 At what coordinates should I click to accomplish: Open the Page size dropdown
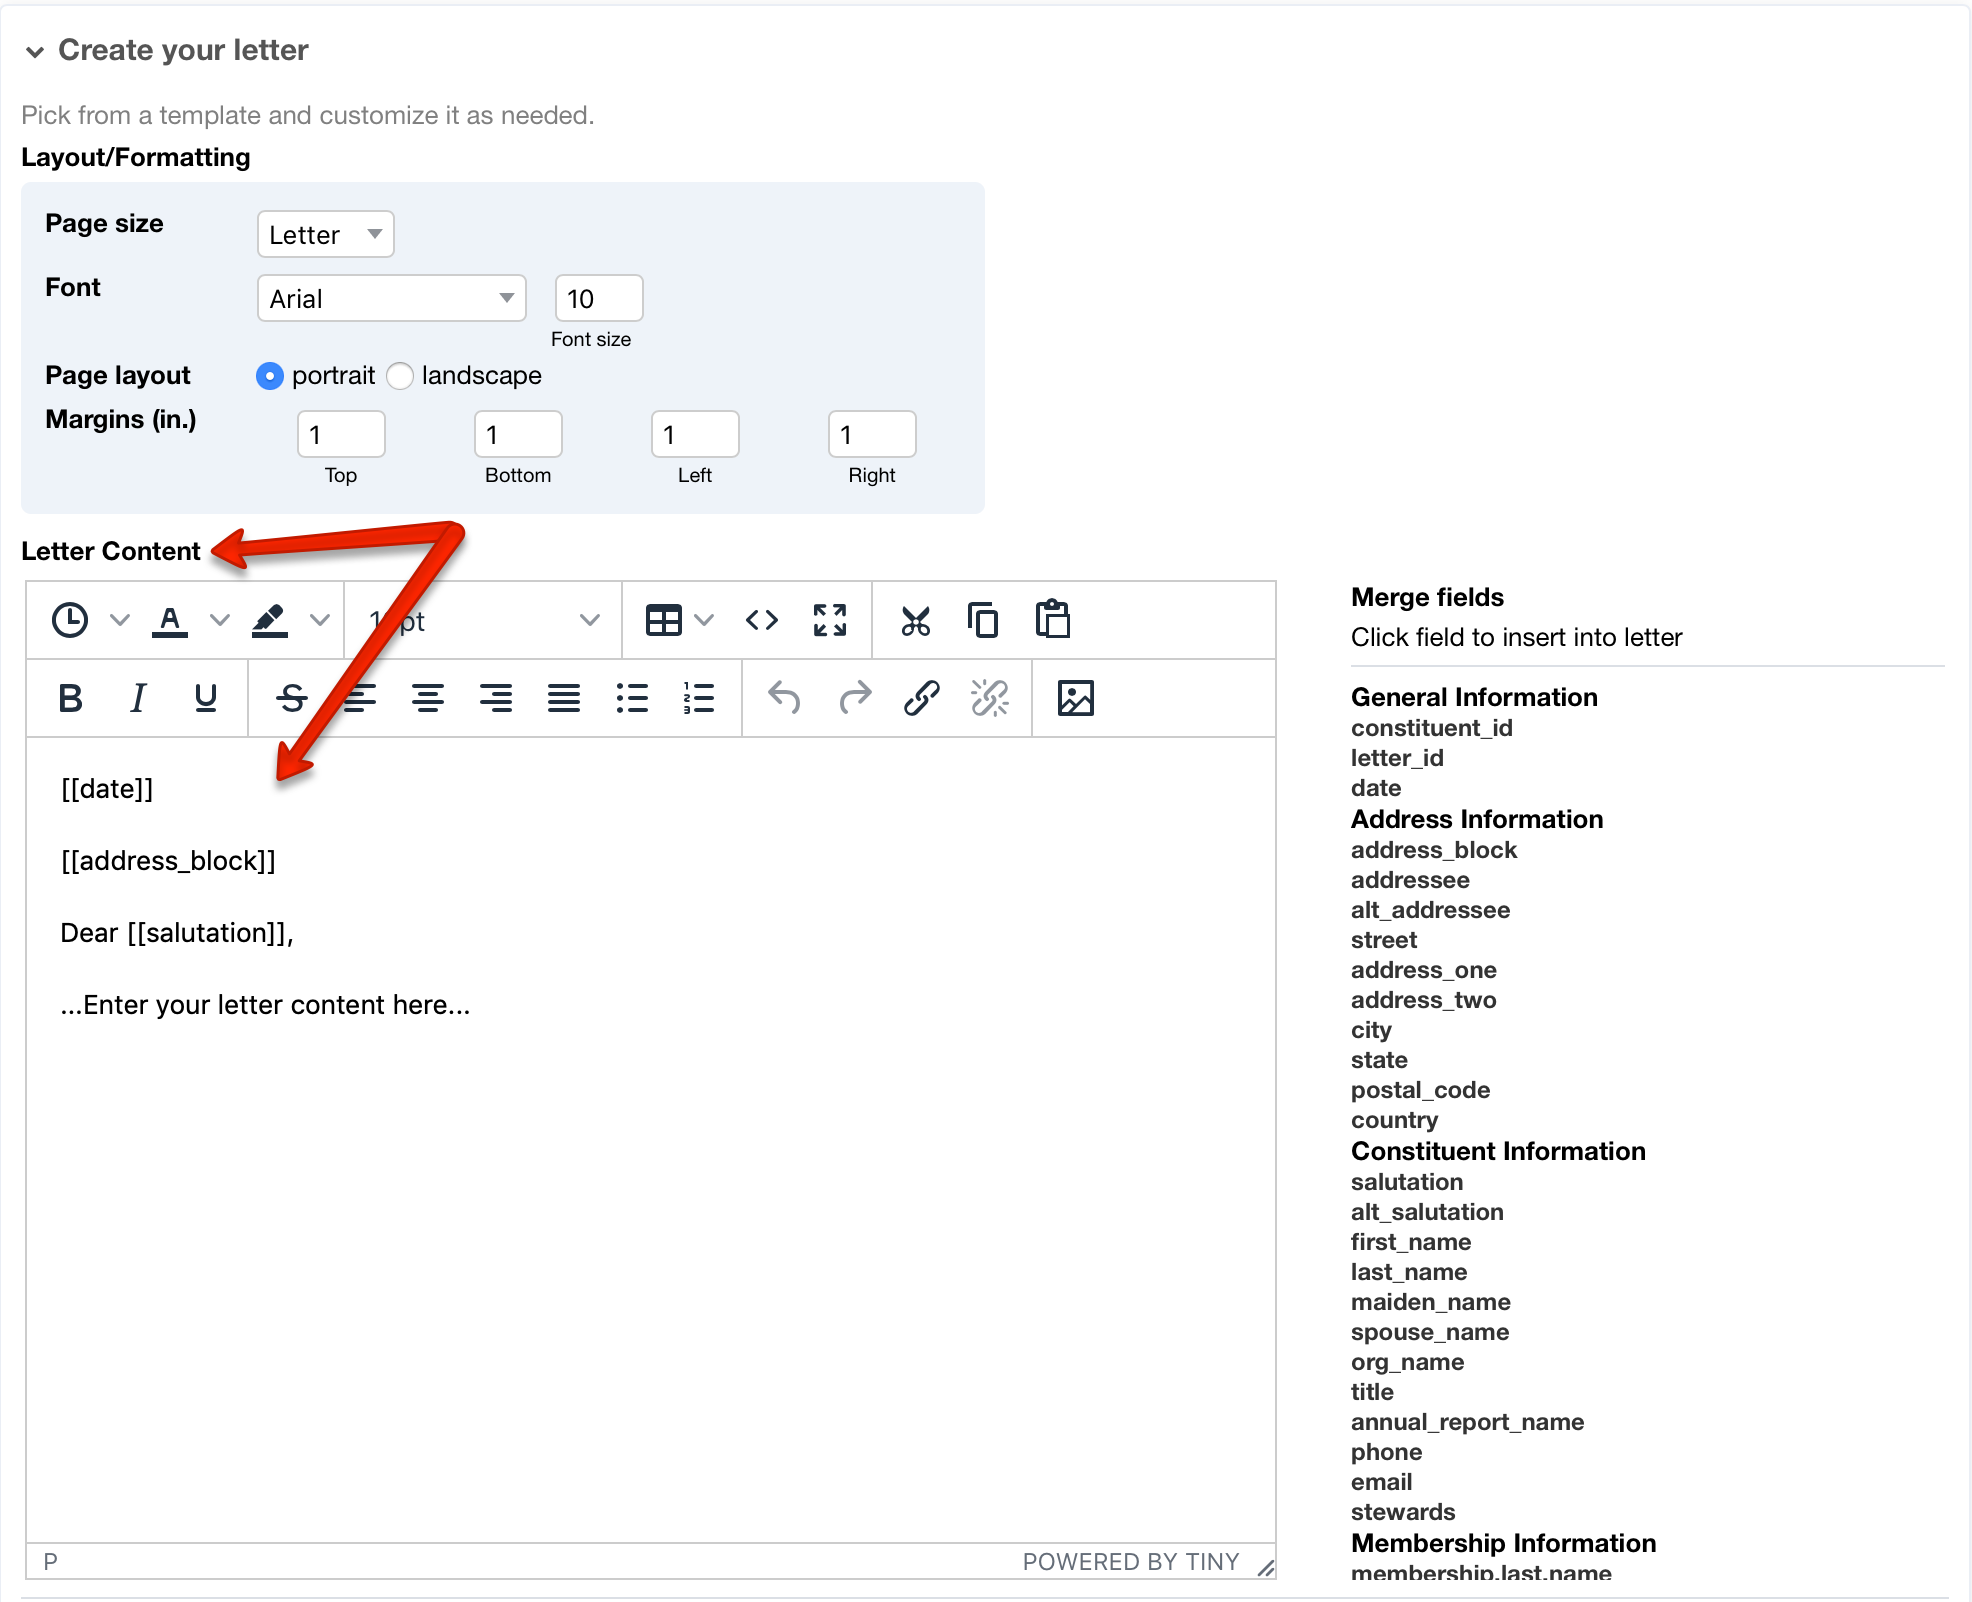click(x=325, y=234)
